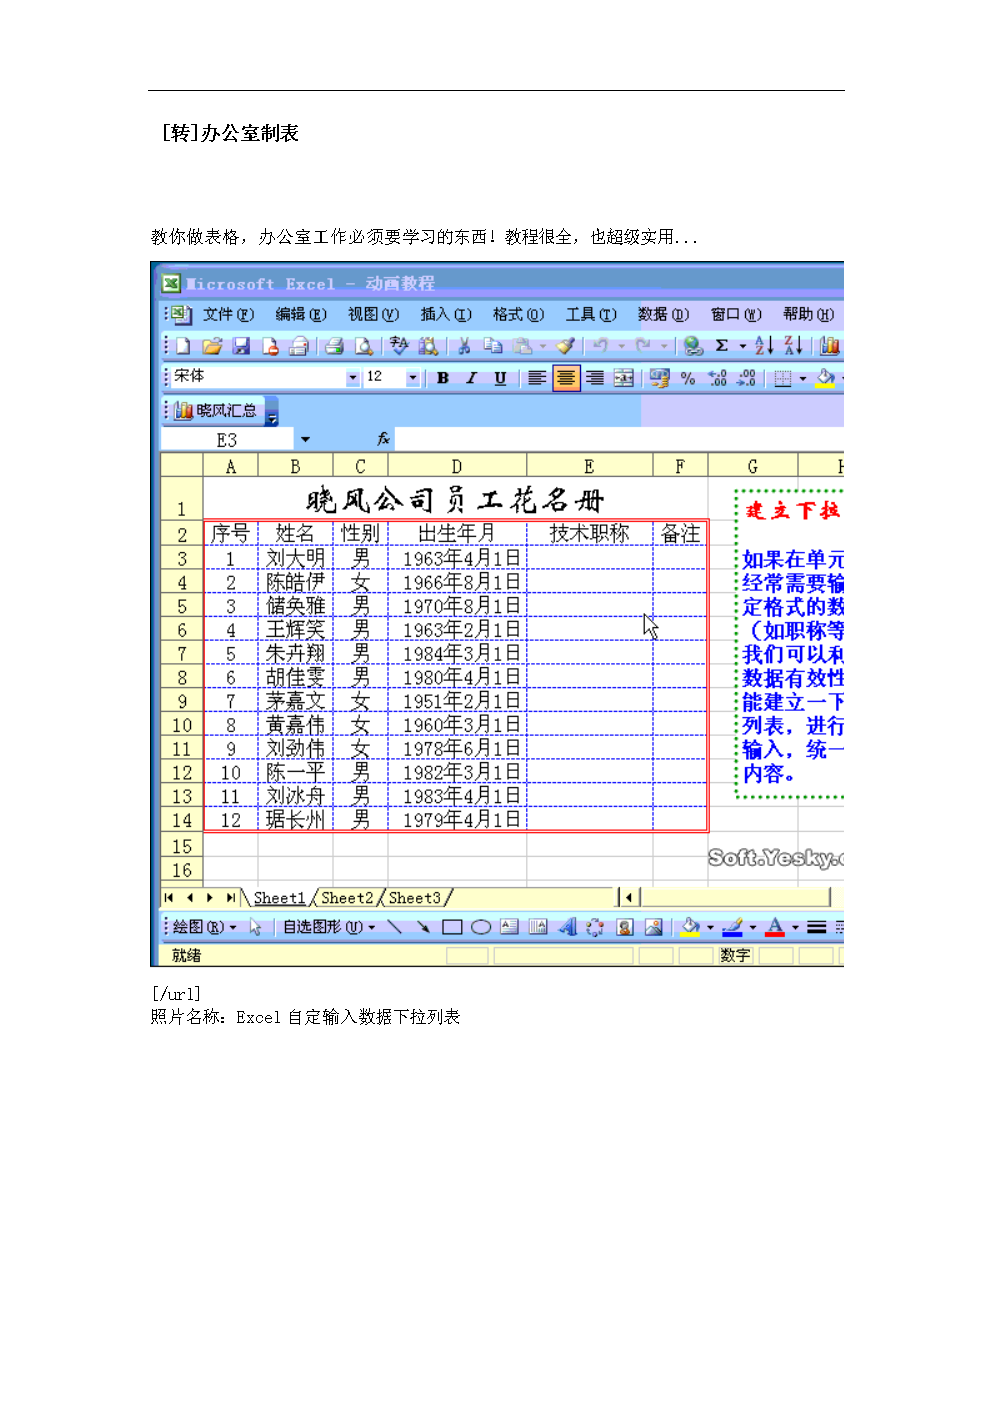Open the 数据 (Data) menu
This screenshot has height=1404, width=993.
663,314
